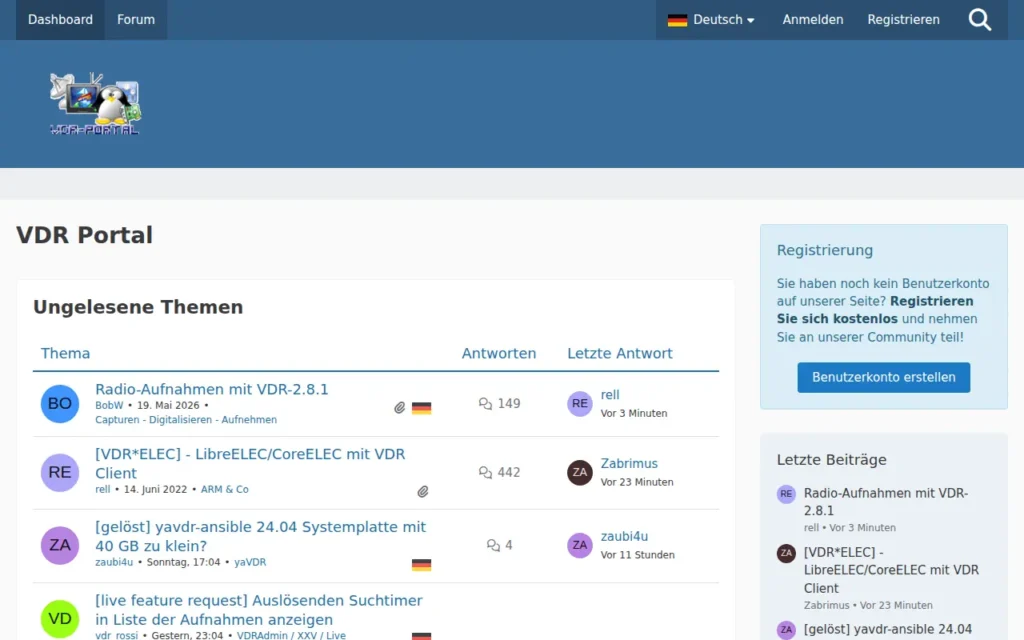
Task: Sort by the Antworten column header
Action: coord(499,353)
